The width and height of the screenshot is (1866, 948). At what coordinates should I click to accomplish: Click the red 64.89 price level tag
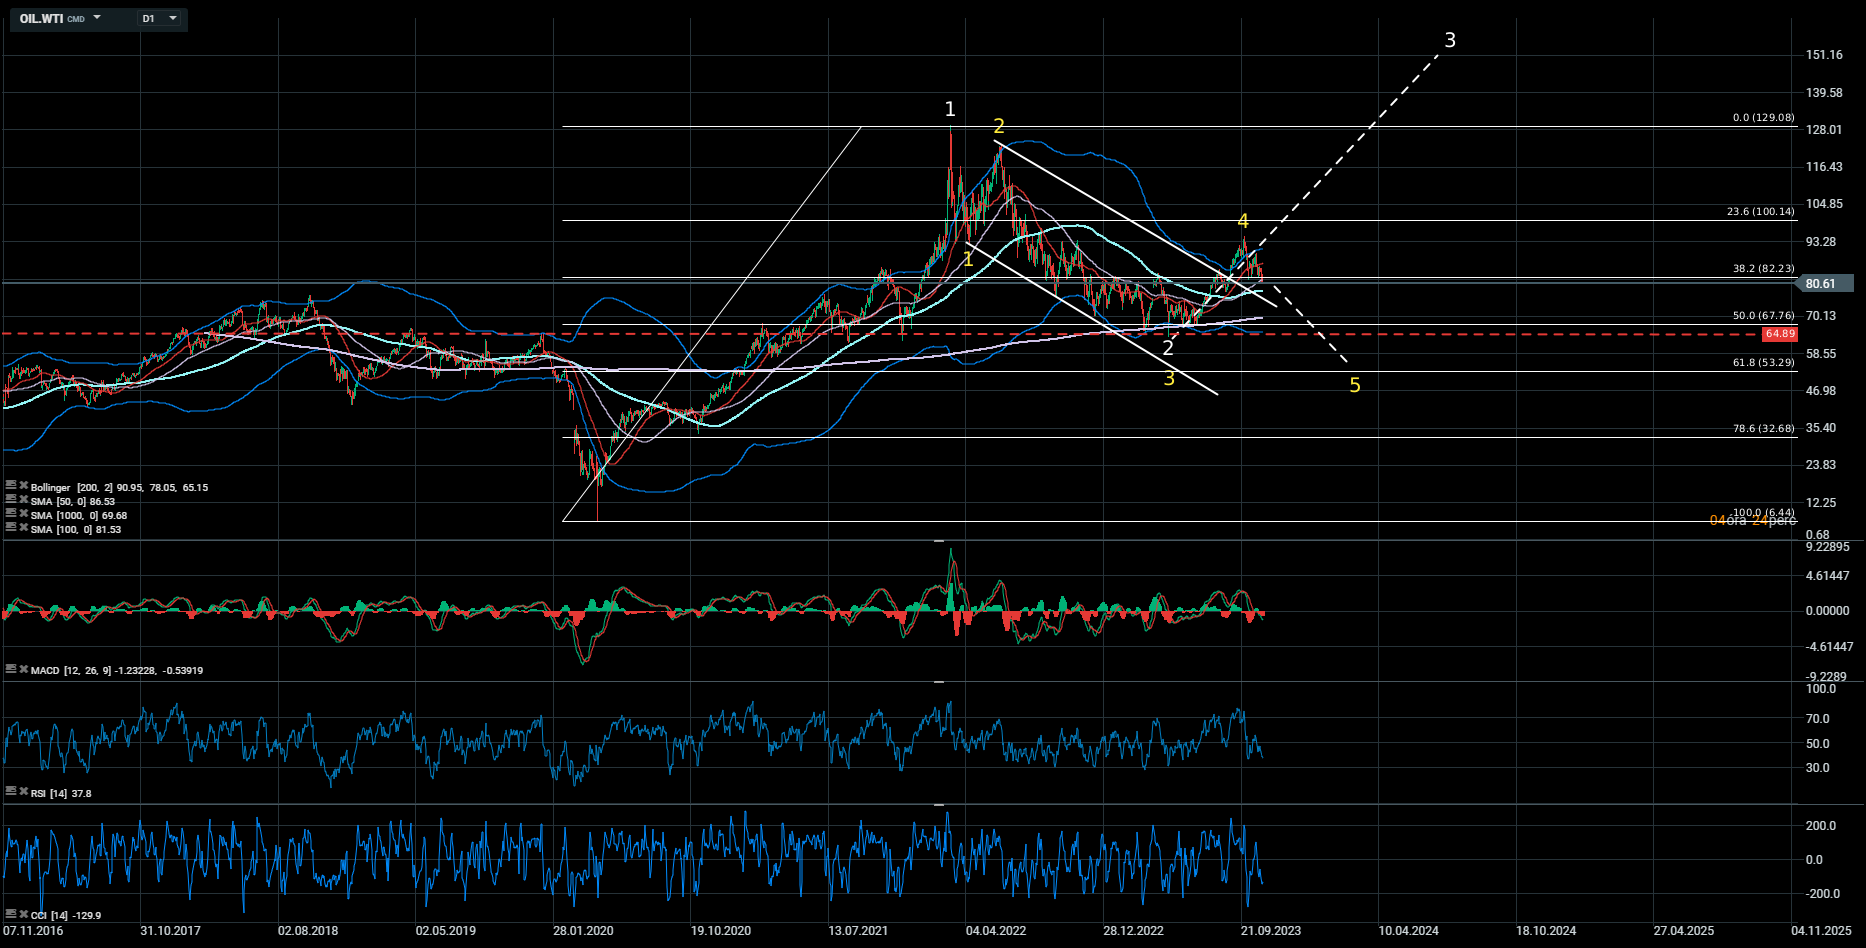pyautogui.click(x=1780, y=334)
